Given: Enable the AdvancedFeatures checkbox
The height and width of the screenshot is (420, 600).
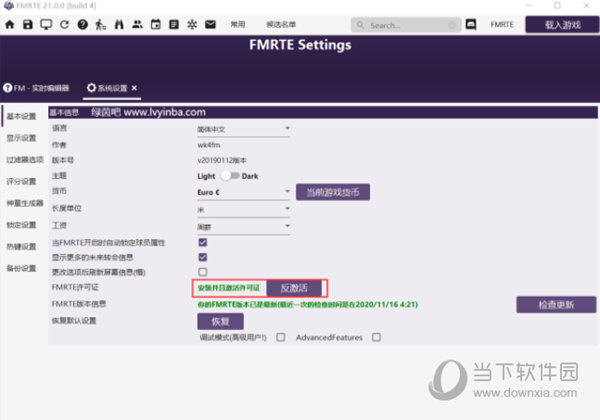Looking at the screenshot, I should pyautogui.click(x=377, y=337).
